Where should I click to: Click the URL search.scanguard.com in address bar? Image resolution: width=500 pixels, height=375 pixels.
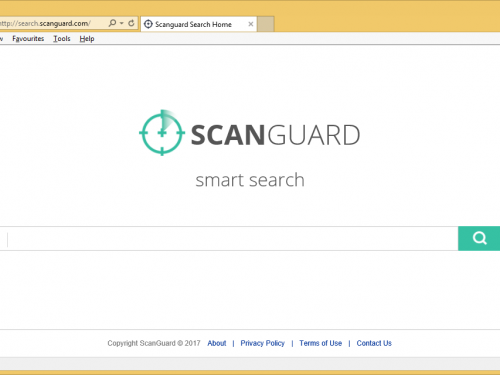(45, 23)
